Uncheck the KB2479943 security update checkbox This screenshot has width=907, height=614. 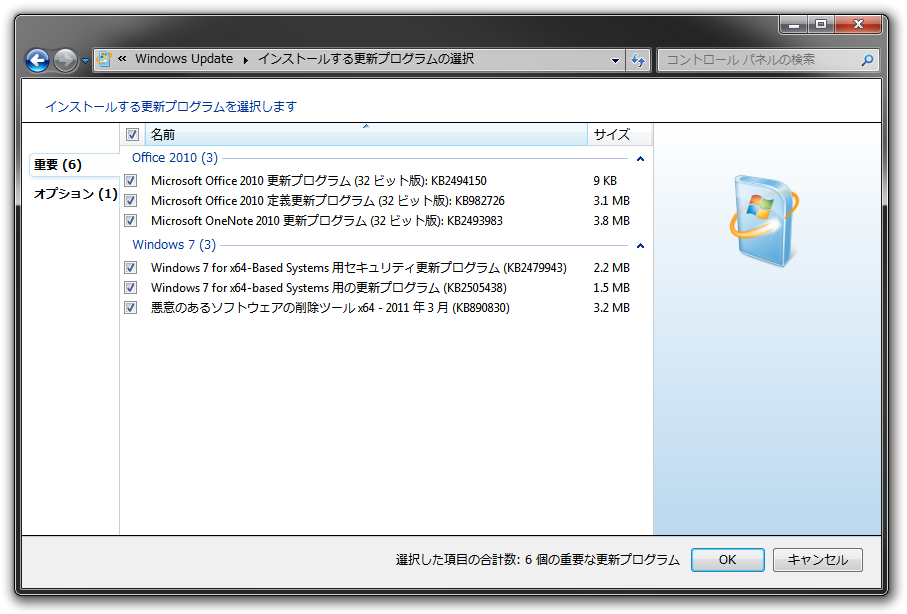(x=131, y=267)
